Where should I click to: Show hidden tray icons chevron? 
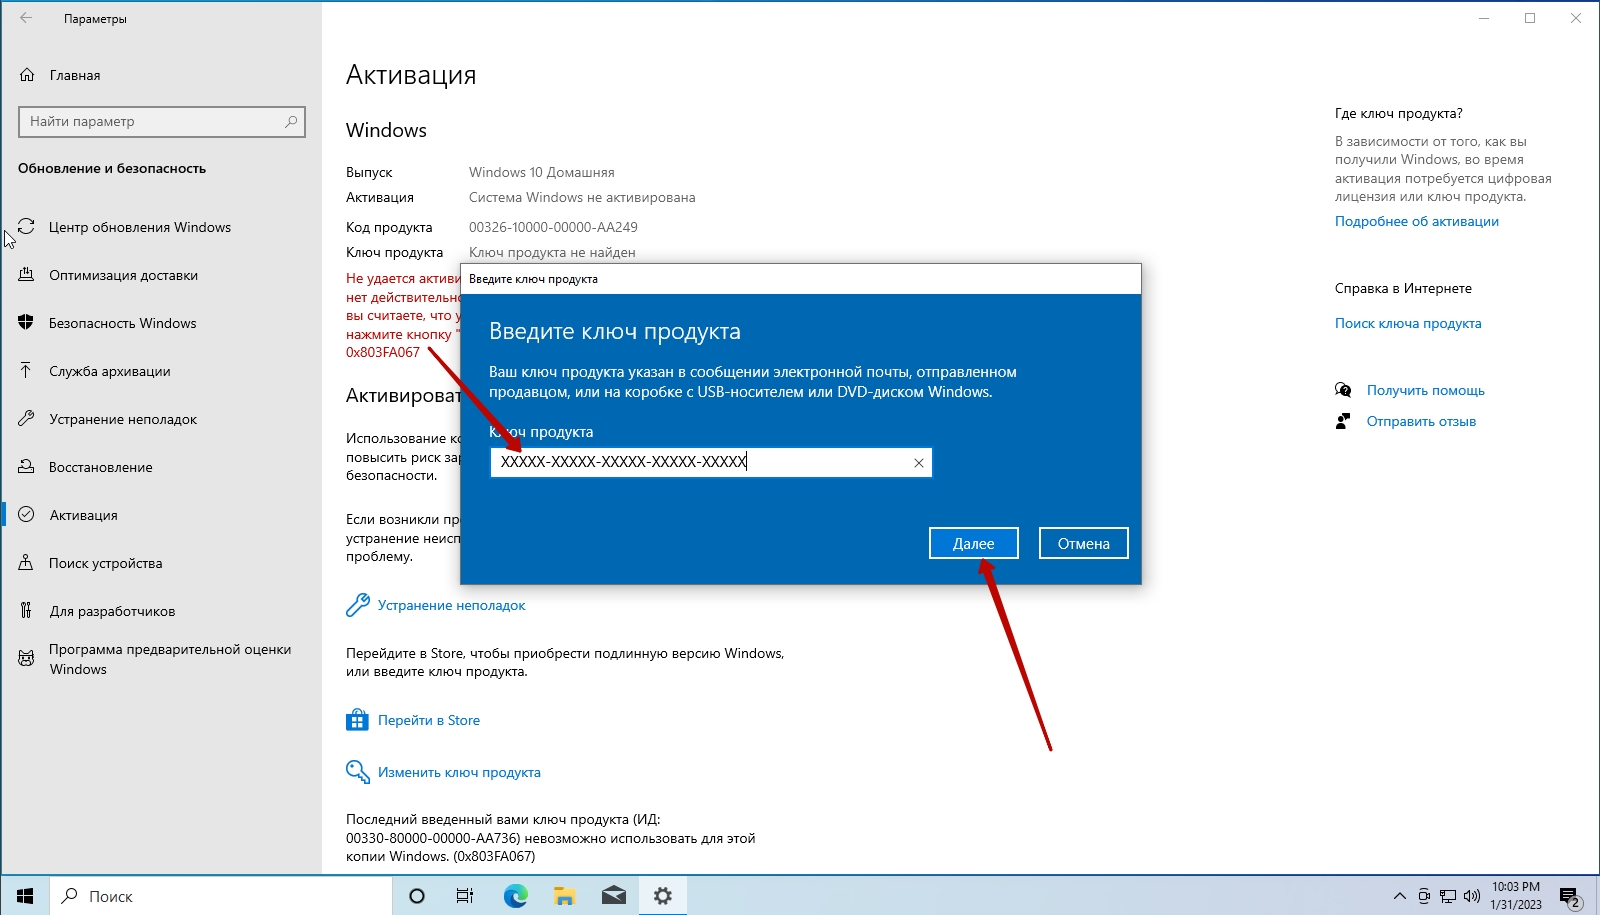point(1399,896)
